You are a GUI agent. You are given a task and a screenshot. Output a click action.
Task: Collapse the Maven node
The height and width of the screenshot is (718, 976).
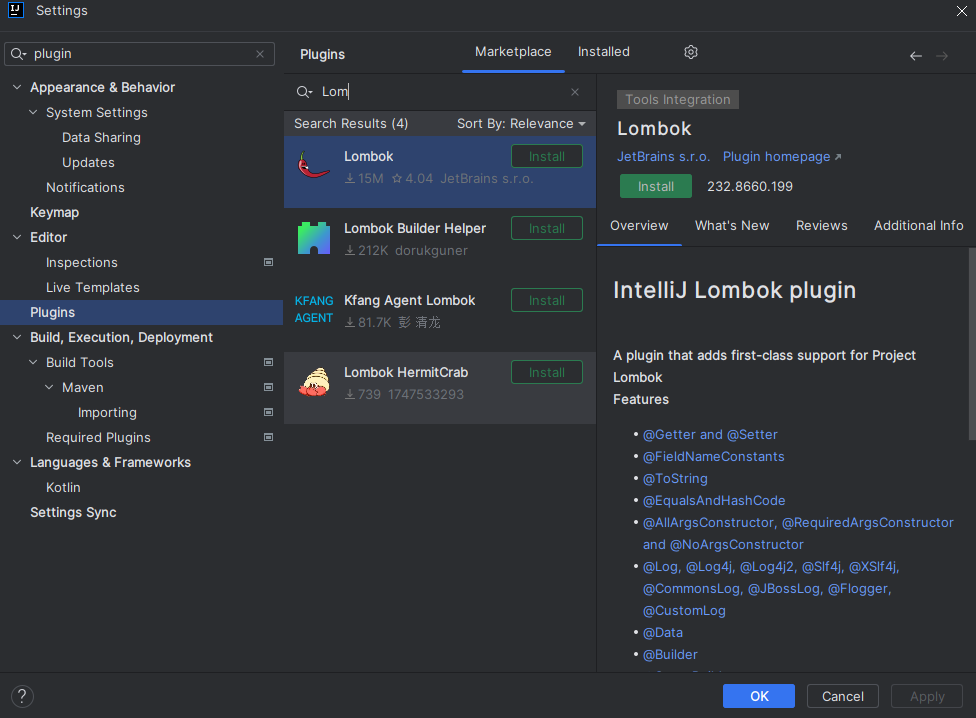49,387
